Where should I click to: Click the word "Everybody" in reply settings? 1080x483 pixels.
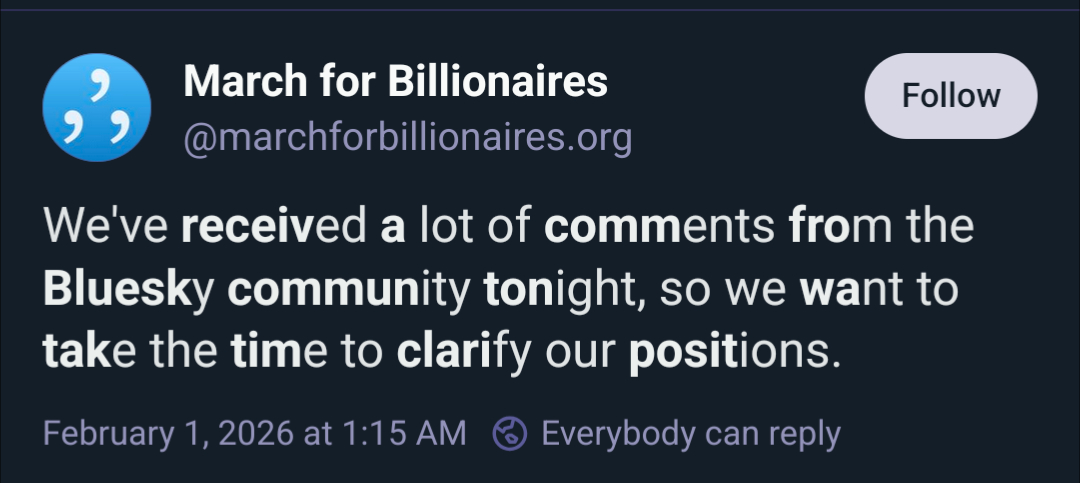tap(617, 434)
